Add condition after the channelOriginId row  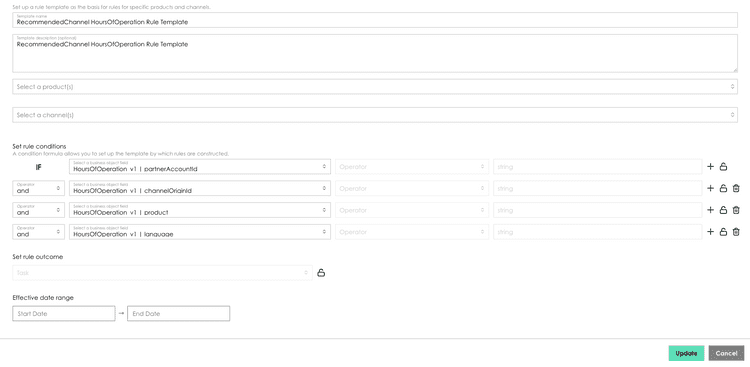click(x=710, y=189)
